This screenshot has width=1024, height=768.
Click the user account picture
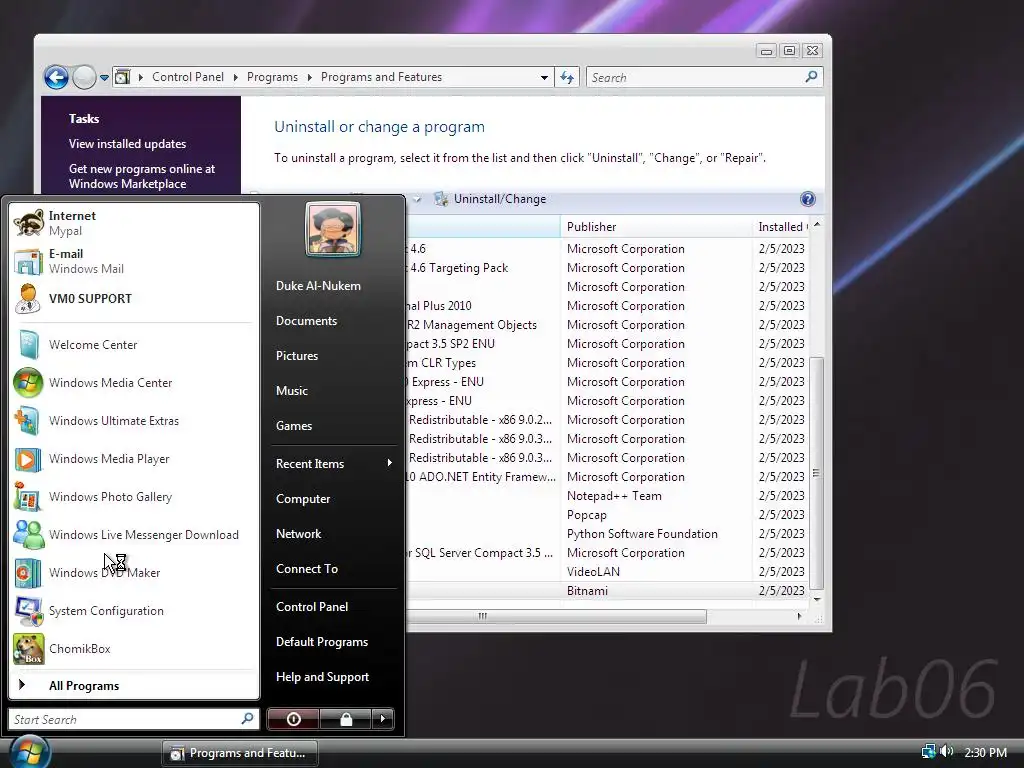(x=332, y=229)
